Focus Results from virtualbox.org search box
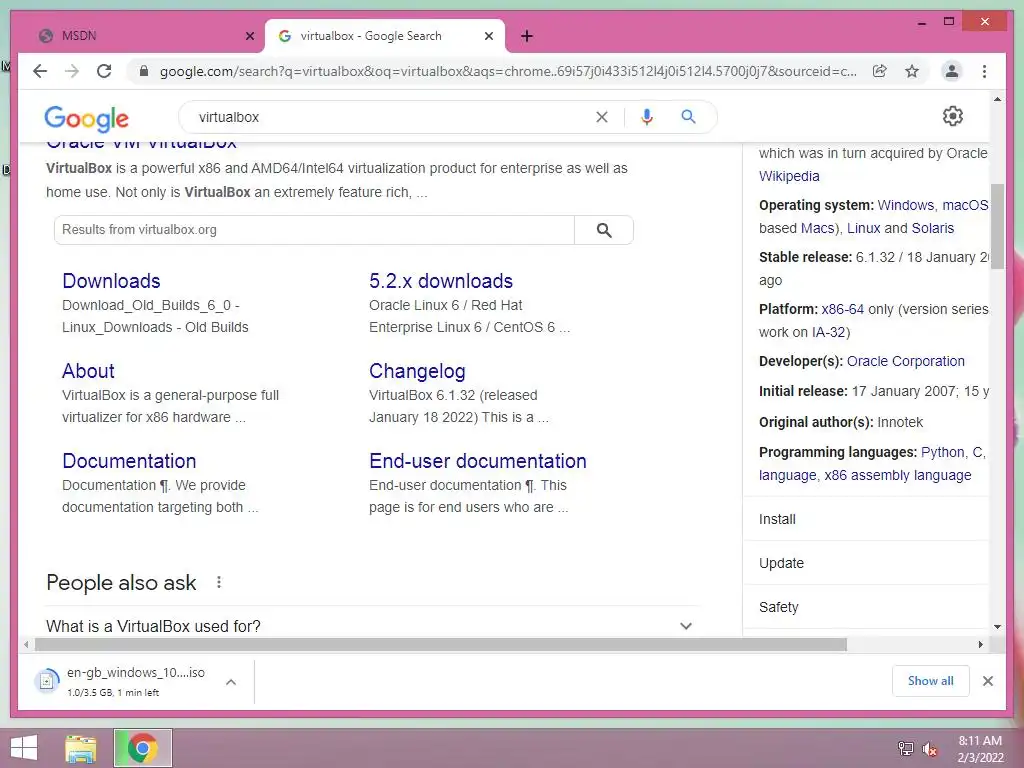Viewport: 1024px width, 768px height. (x=314, y=230)
